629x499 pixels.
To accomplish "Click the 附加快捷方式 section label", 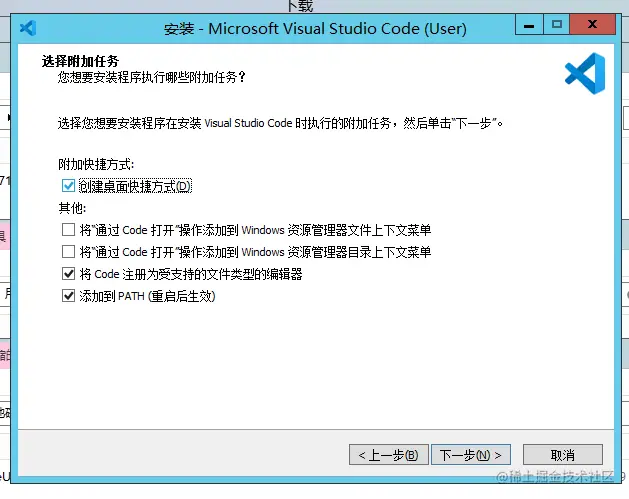I will [x=96, y=164].
